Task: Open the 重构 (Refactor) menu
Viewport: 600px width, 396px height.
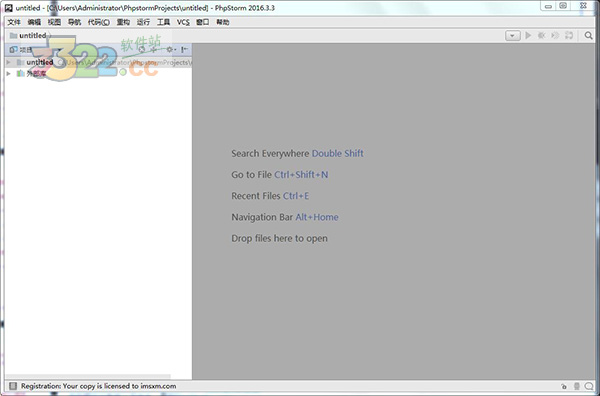Action: point(123,22)
